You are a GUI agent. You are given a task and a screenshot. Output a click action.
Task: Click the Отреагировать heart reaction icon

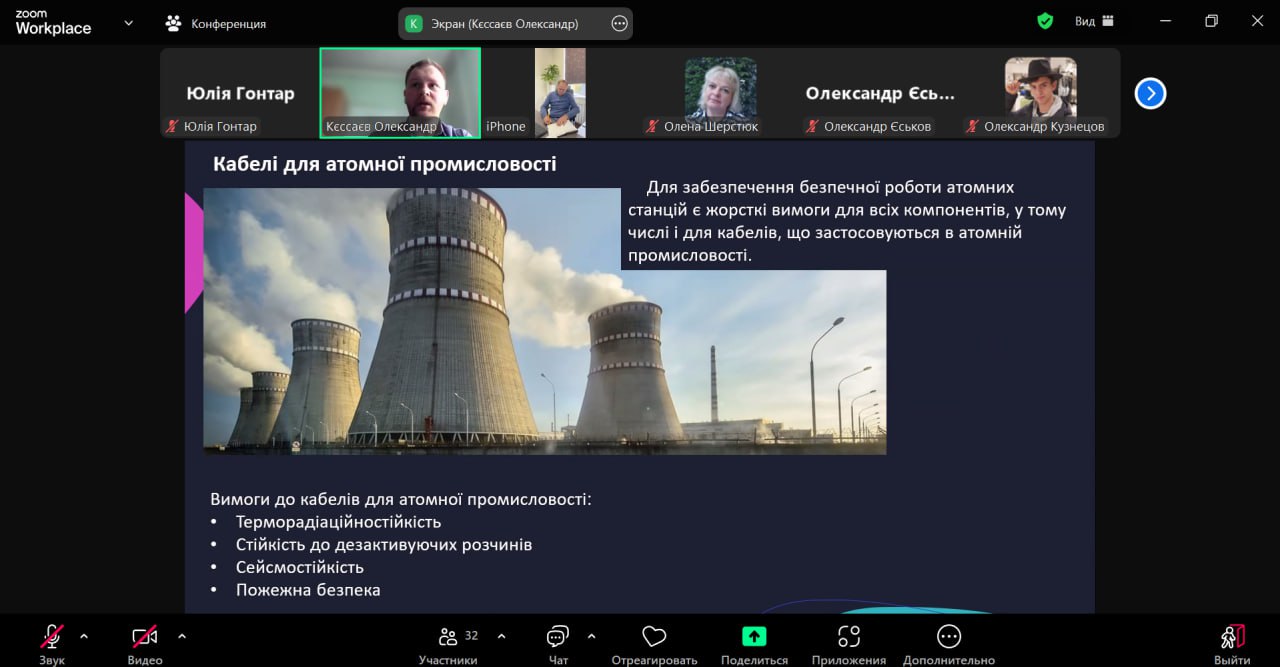pyautogui.click(x=654, y=637)
